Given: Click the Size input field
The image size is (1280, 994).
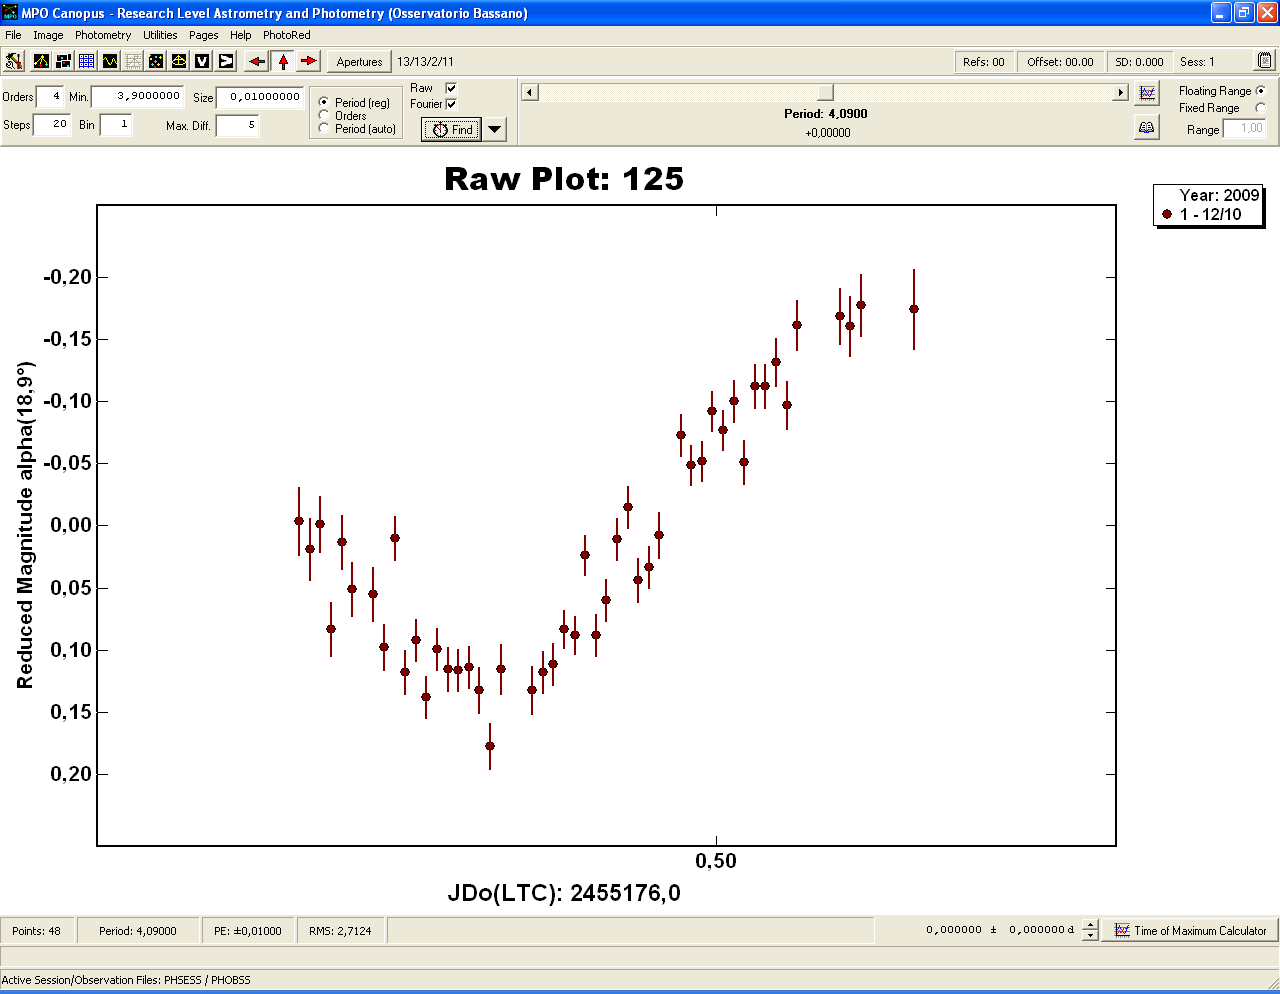Looking at the screenshot, I should [x=259, y=97].
